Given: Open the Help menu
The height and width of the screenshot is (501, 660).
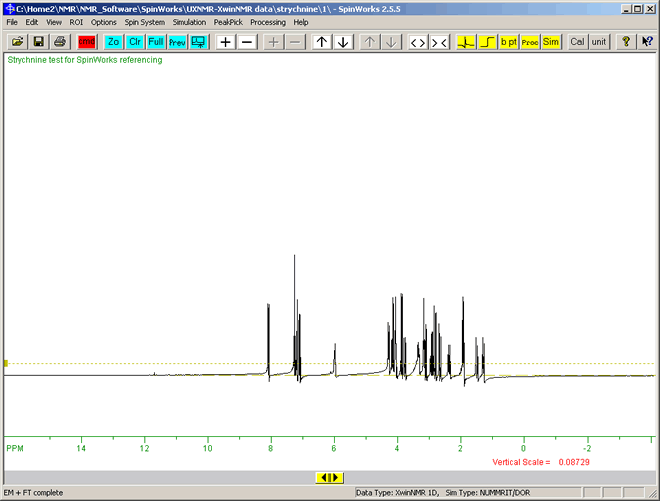Looking at the screenshot, I should 301,22.
